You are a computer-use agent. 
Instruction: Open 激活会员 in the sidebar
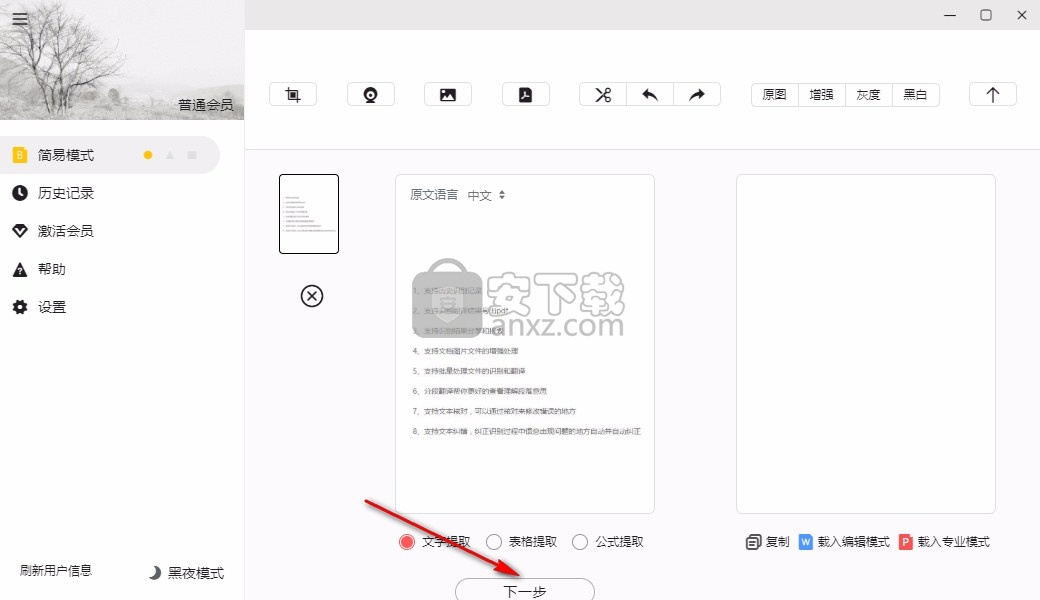coord(66,231)
